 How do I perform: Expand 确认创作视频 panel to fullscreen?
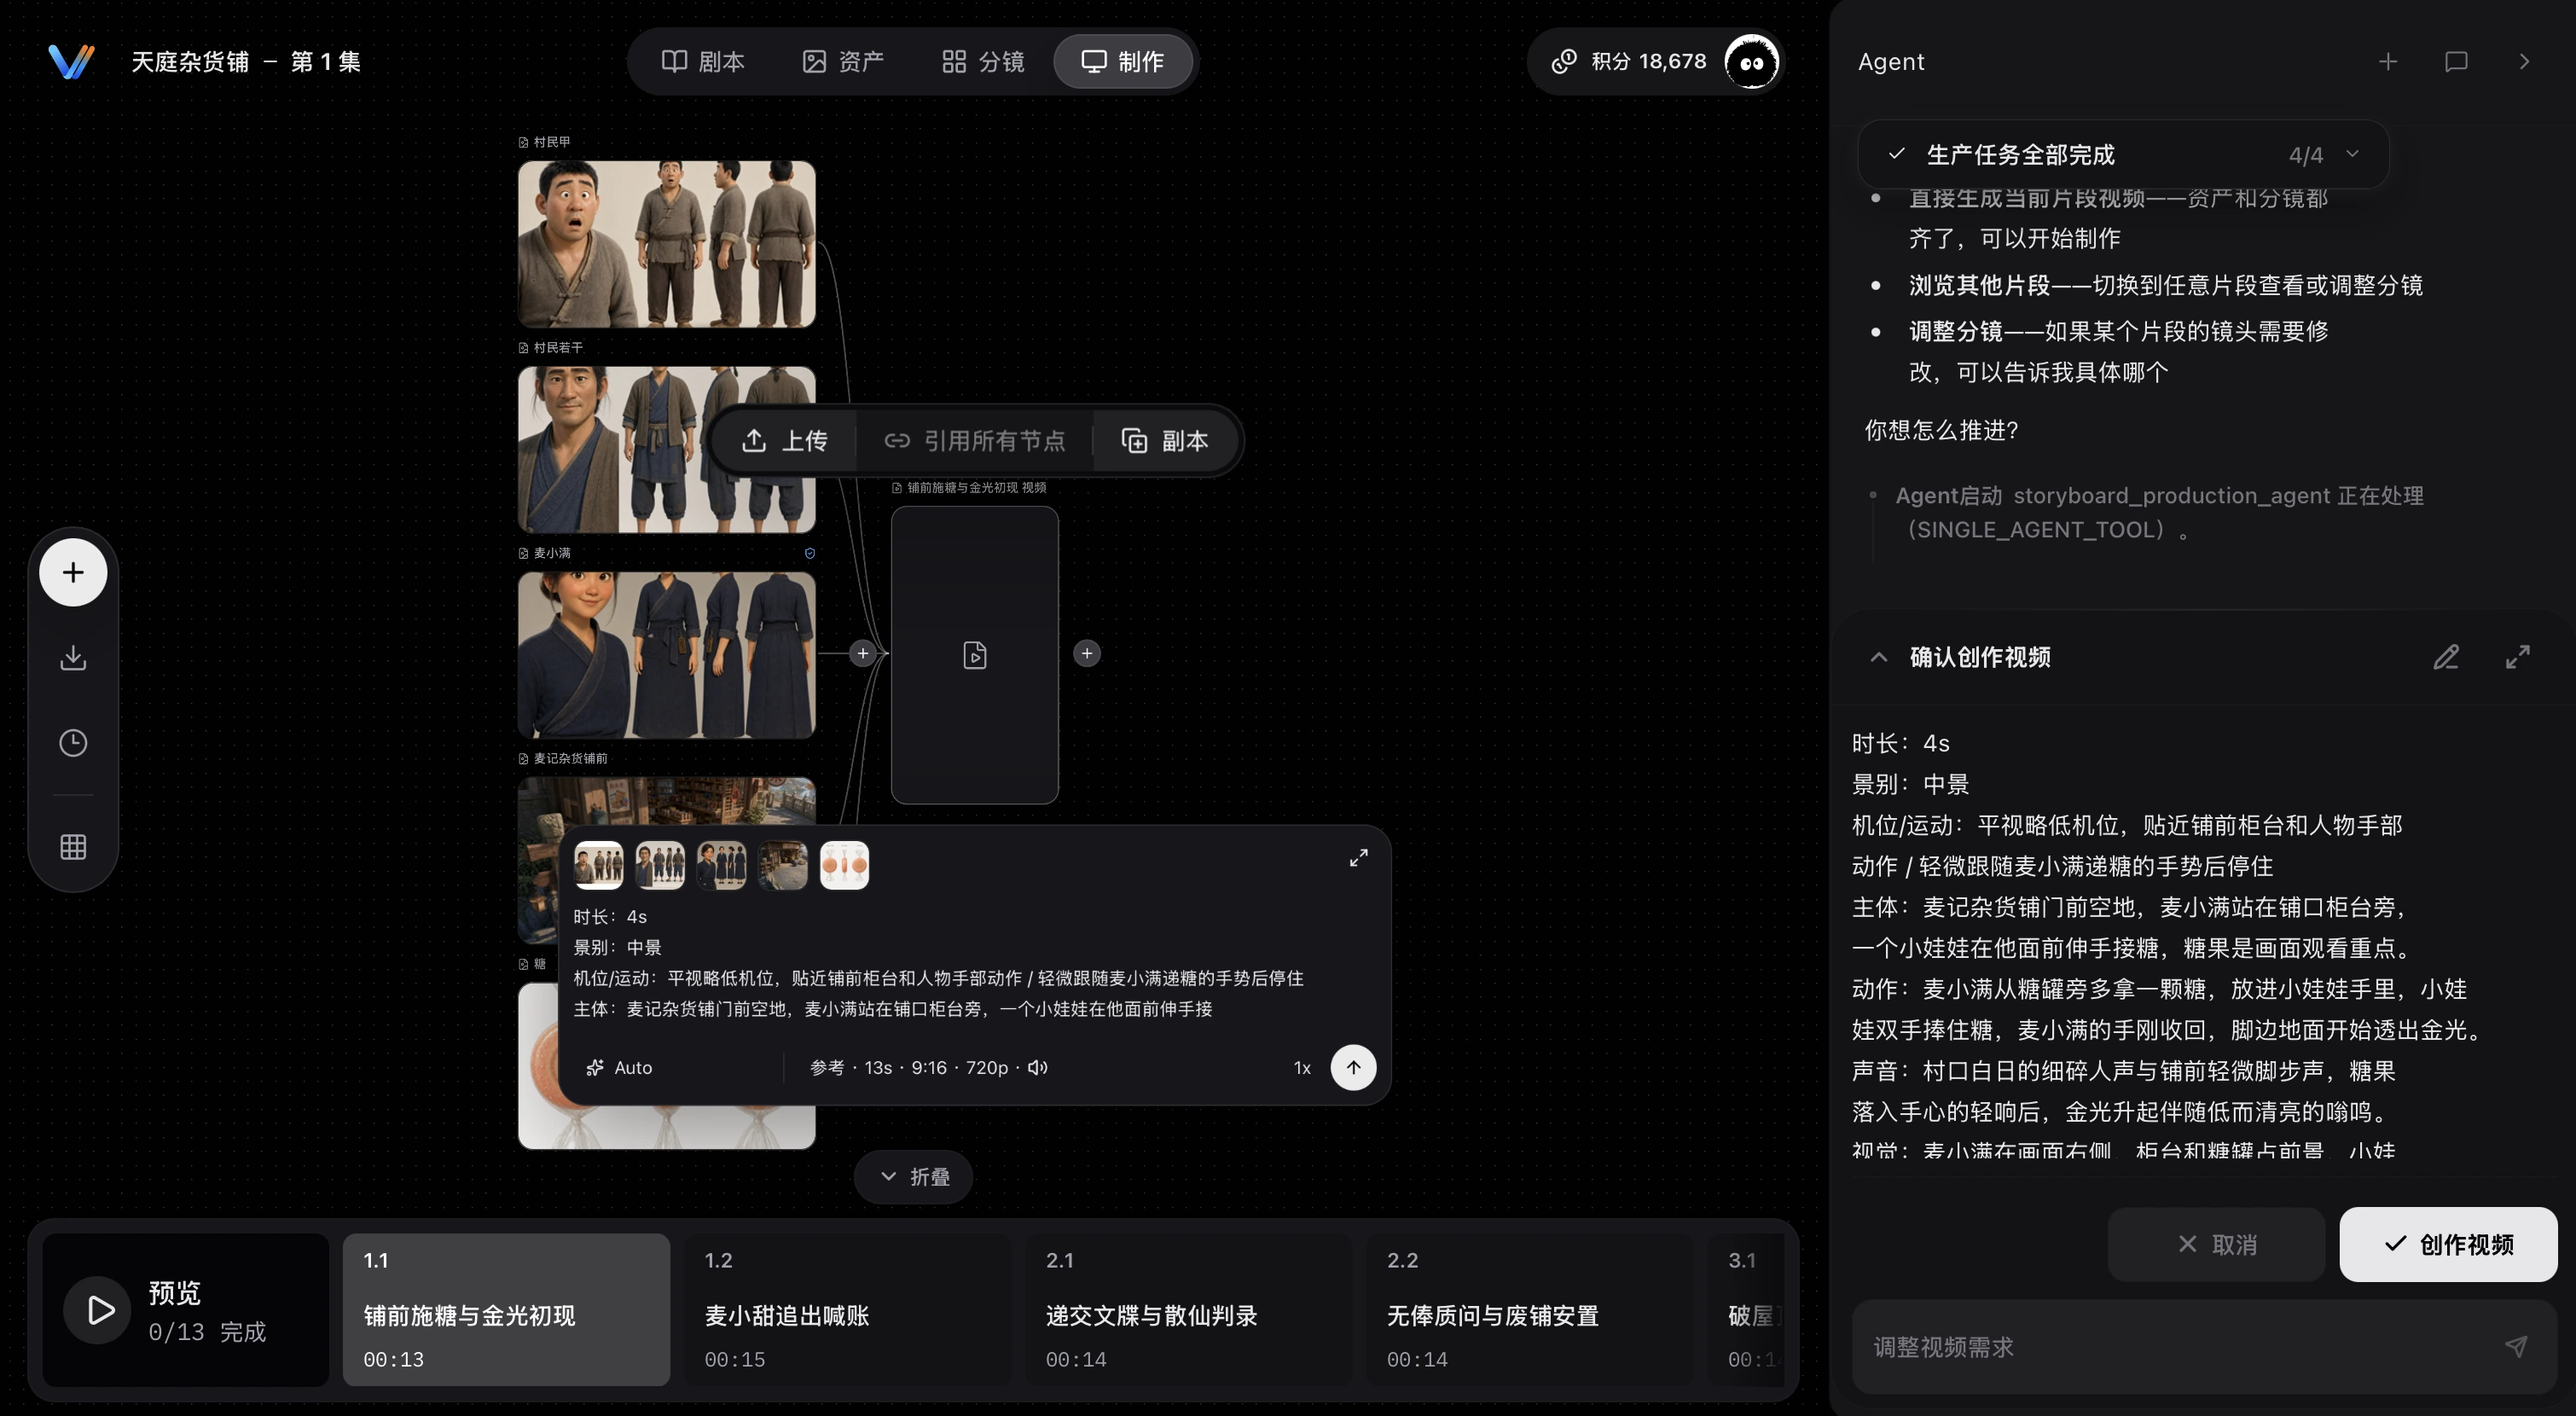2518,657
